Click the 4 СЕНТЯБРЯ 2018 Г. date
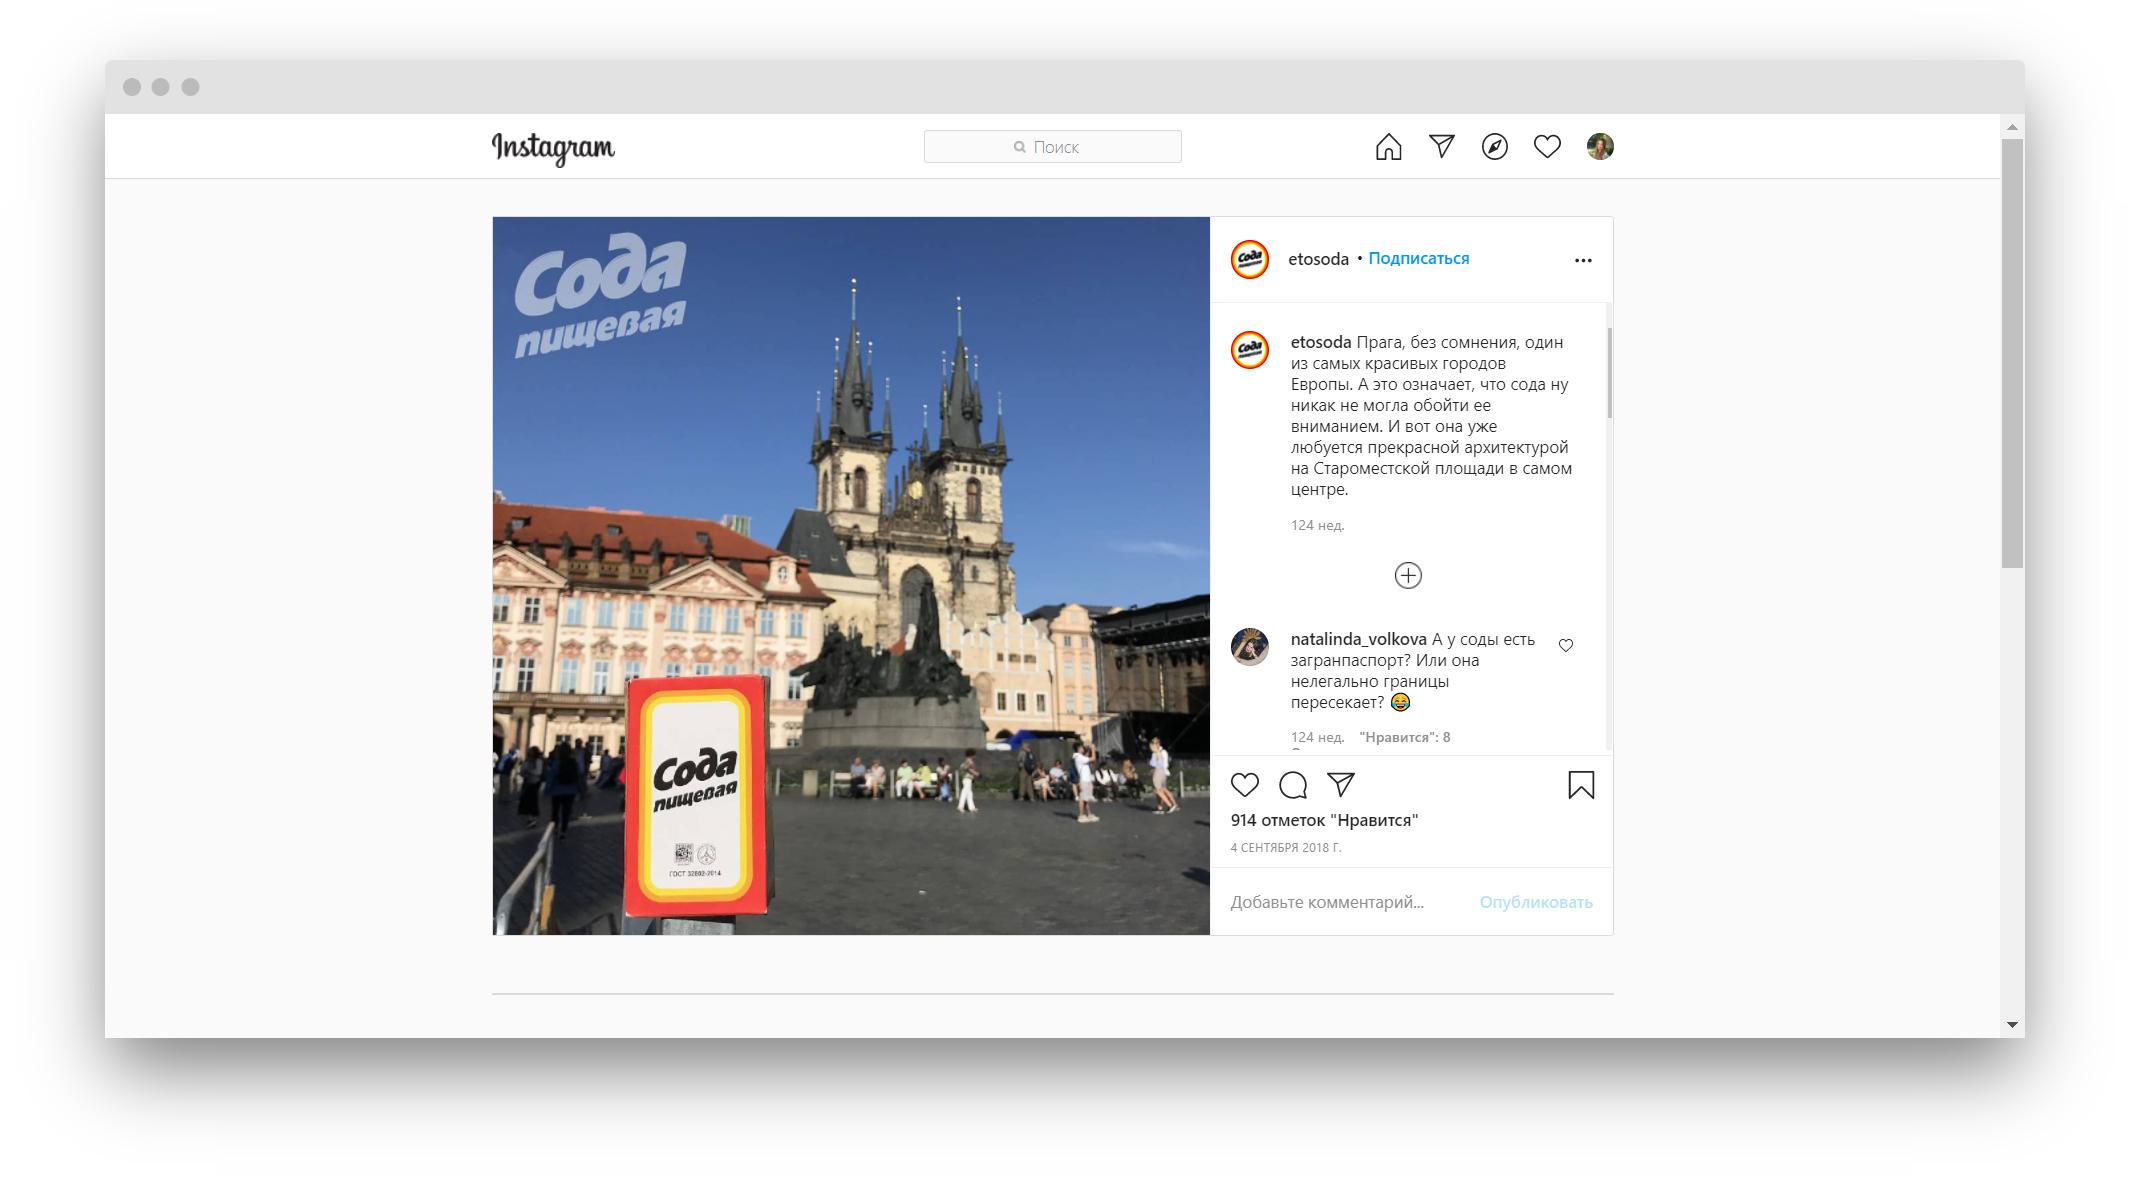Viewport: 2130px width, 1188px height. (x=1286, y=847)
